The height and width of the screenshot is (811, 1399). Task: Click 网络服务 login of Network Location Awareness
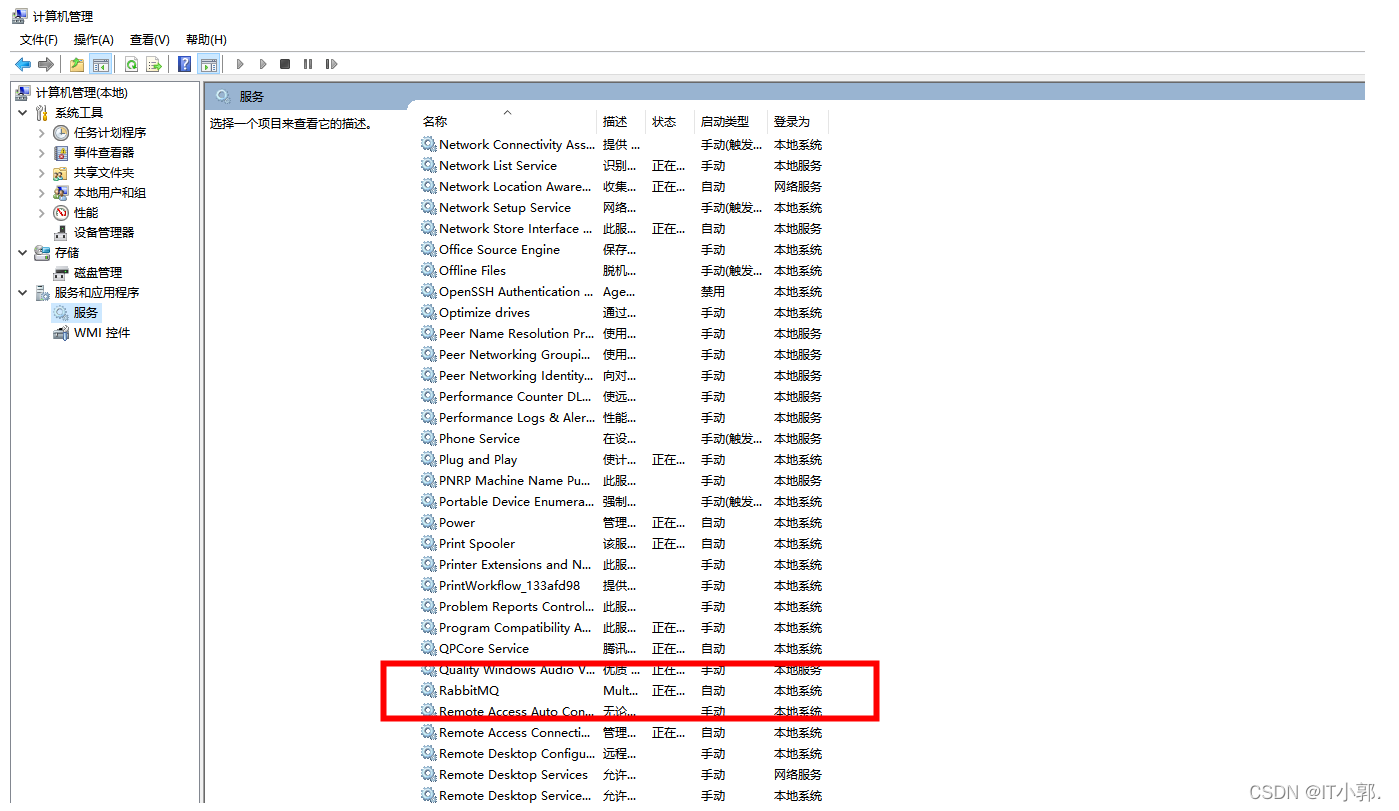point(798,187)
